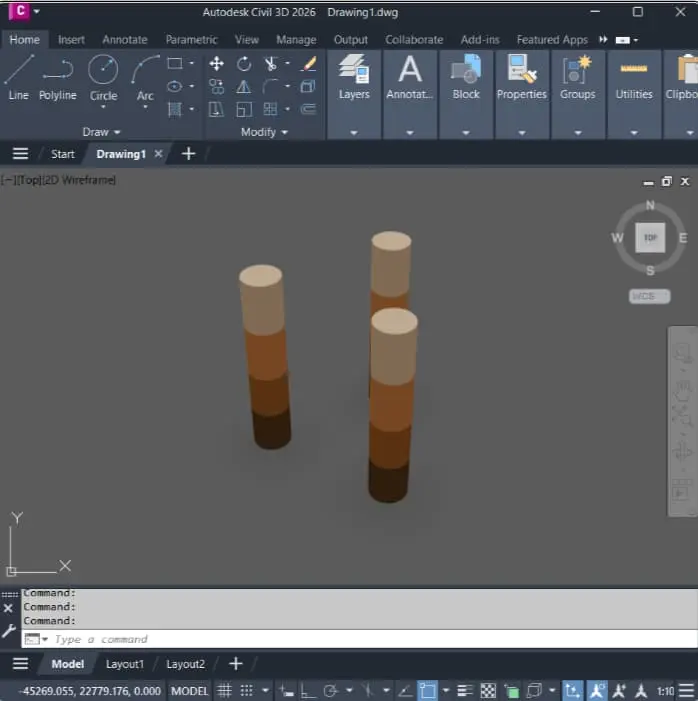Open the Insert ribbon tab

click(x=71, y=40)
